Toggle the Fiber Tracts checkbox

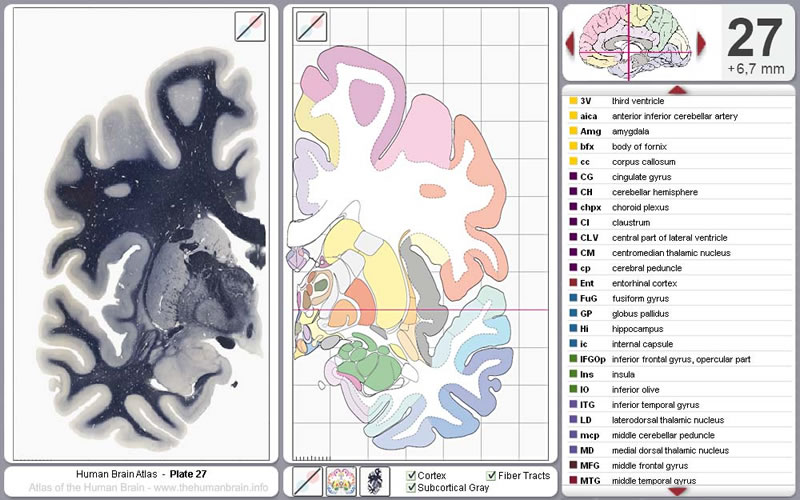pyautogui.click(x=491, y=476)
